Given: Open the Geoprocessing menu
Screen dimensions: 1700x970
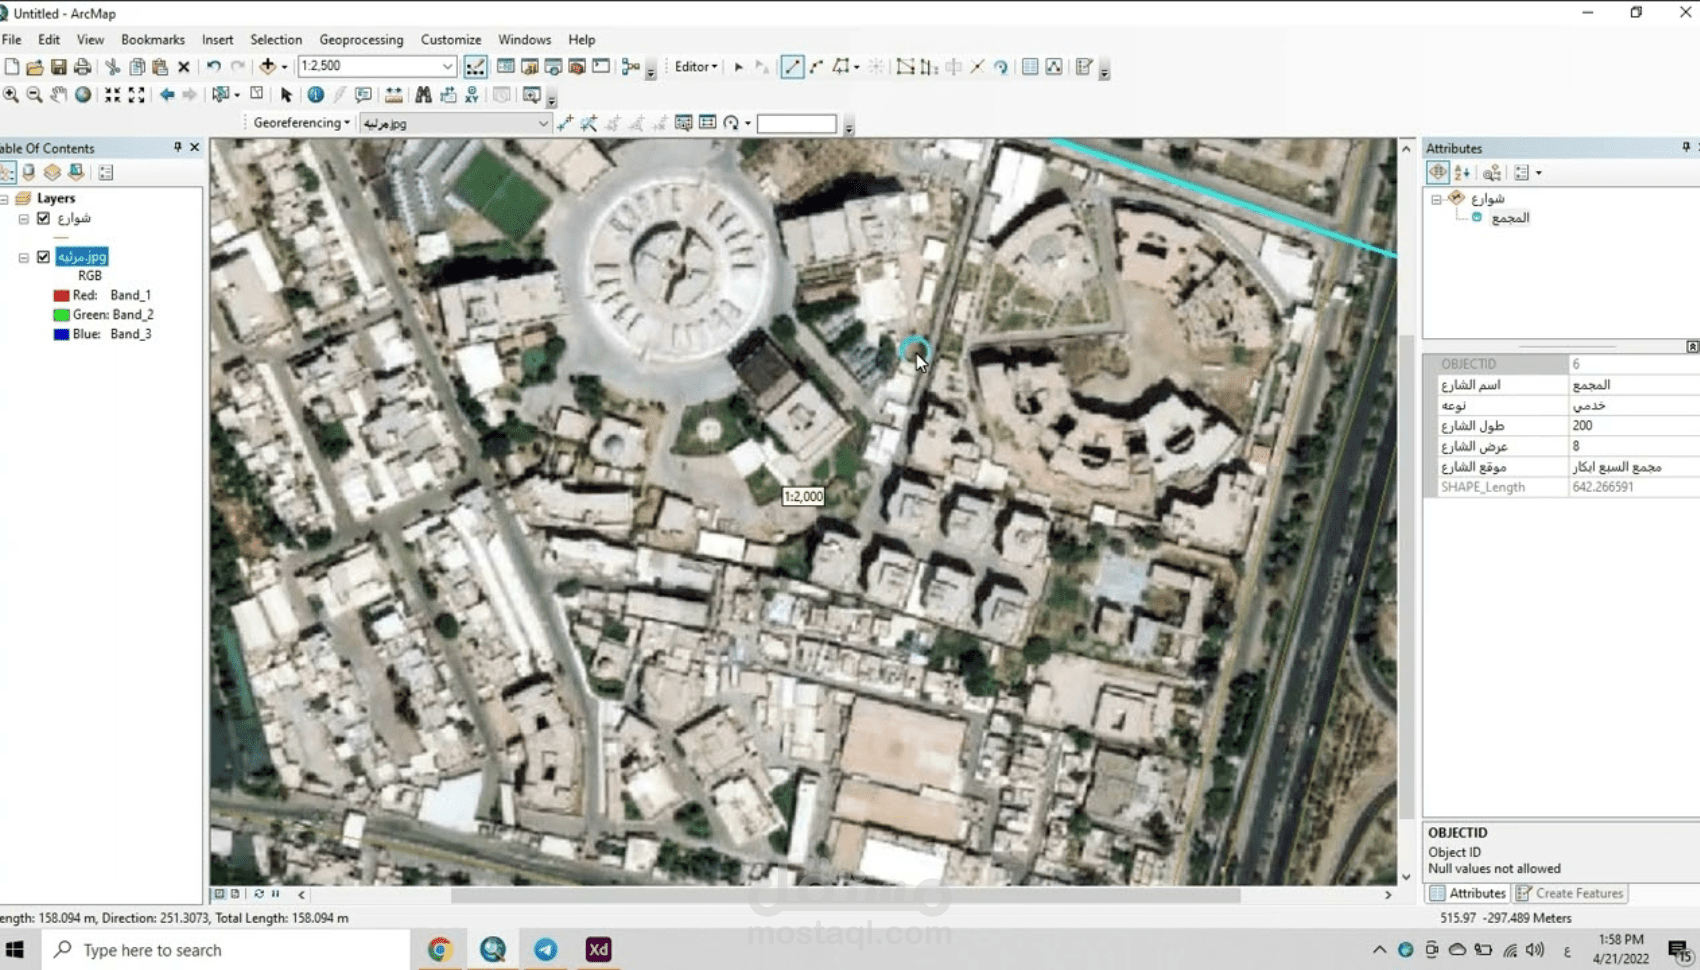Looking at the screenshot, I should coord(361,40).
